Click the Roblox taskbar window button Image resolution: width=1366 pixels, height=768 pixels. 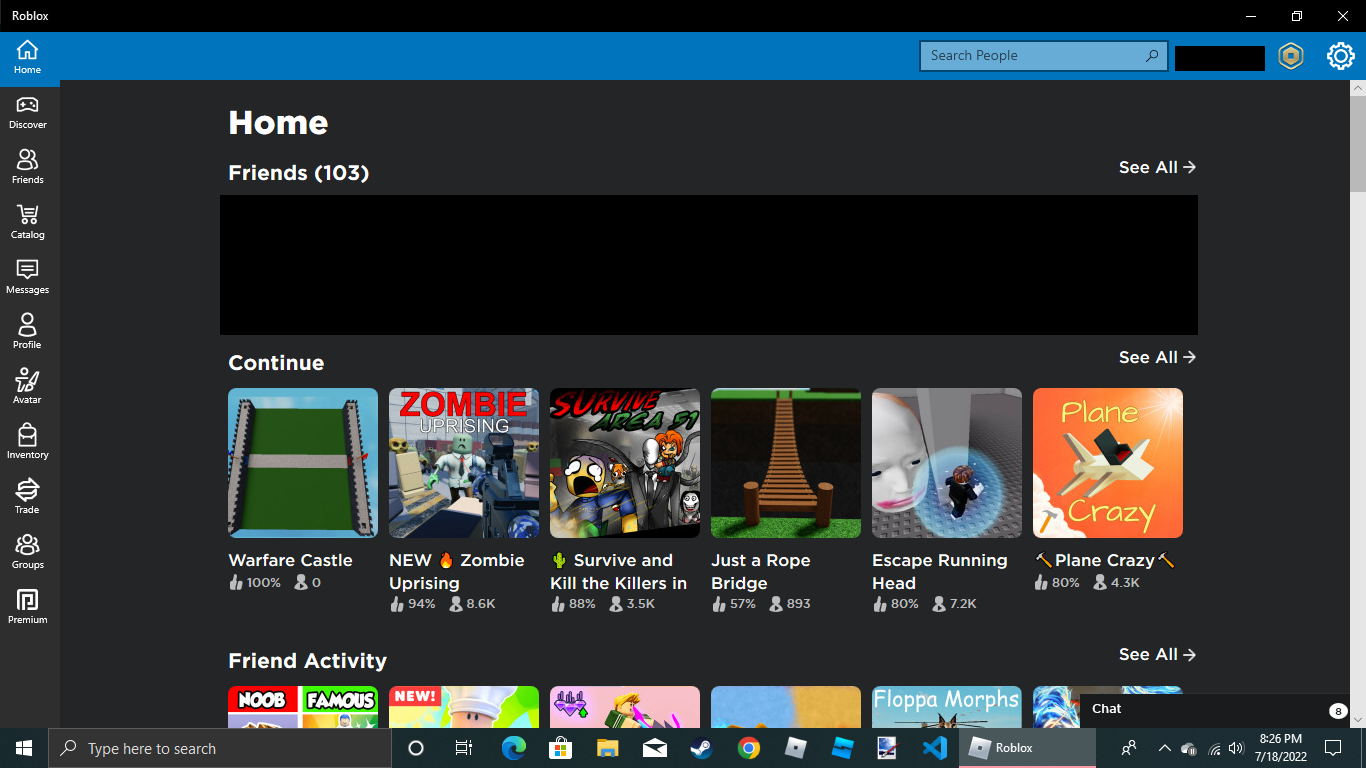point(1027,748)
